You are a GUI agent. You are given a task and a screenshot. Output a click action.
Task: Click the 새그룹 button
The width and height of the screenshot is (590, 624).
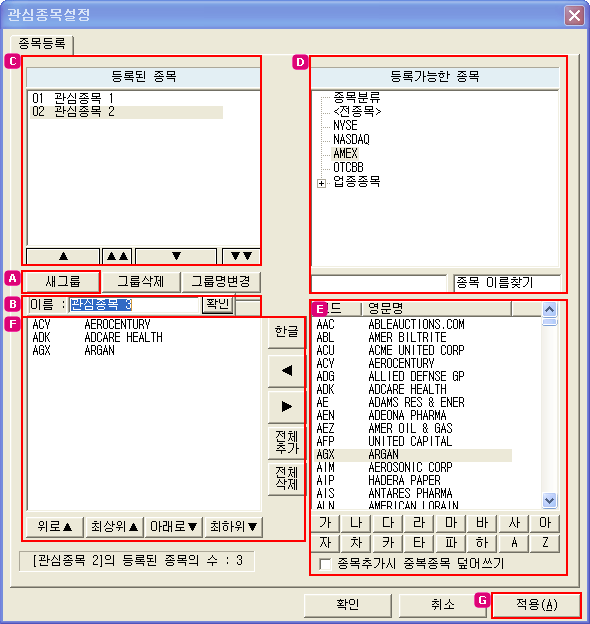point(62,282)
